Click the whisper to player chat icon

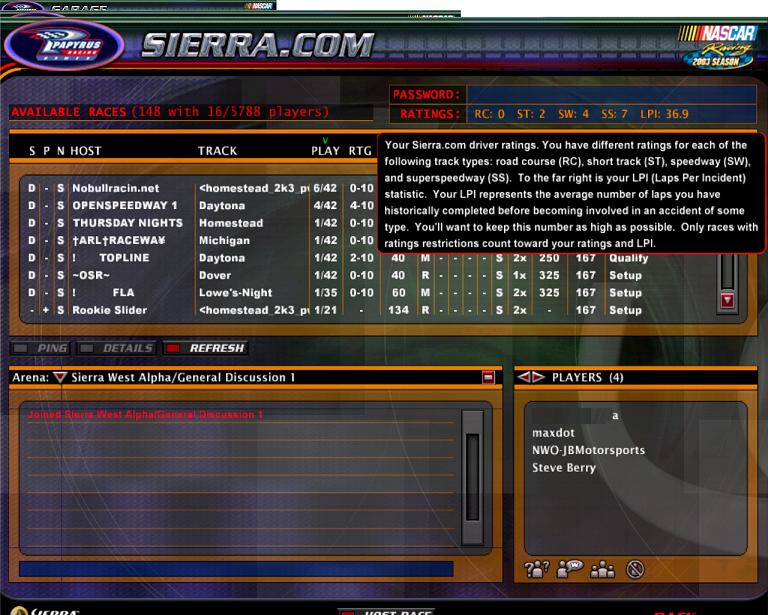(x=570, y=568)
